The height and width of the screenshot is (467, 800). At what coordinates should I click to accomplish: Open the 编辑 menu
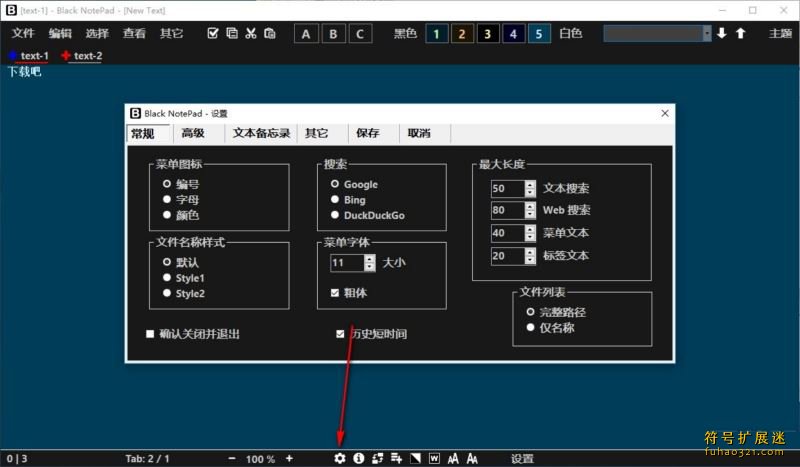pyautogui.click(x=60, y=33)
